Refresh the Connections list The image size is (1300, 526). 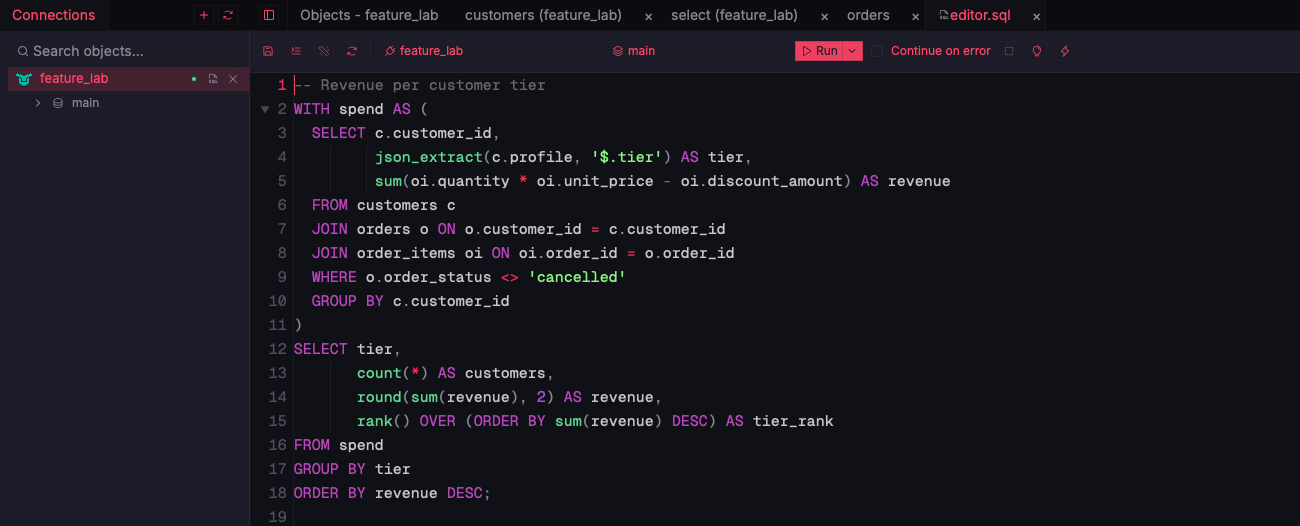[x=228, y=15]
